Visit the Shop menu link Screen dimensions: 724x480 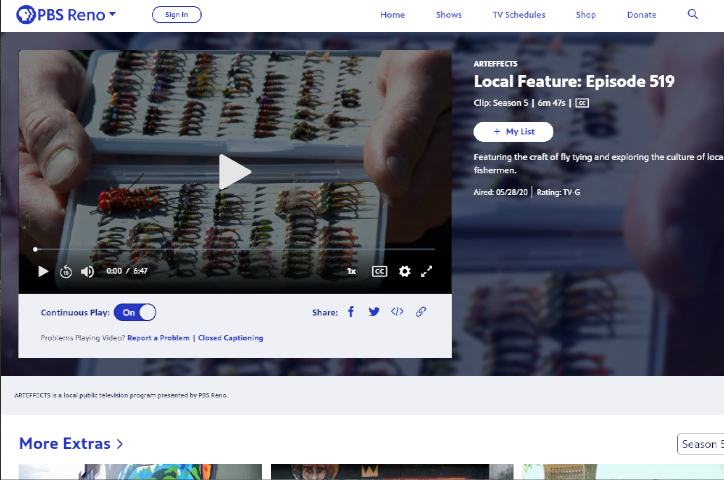coord(586,15)
